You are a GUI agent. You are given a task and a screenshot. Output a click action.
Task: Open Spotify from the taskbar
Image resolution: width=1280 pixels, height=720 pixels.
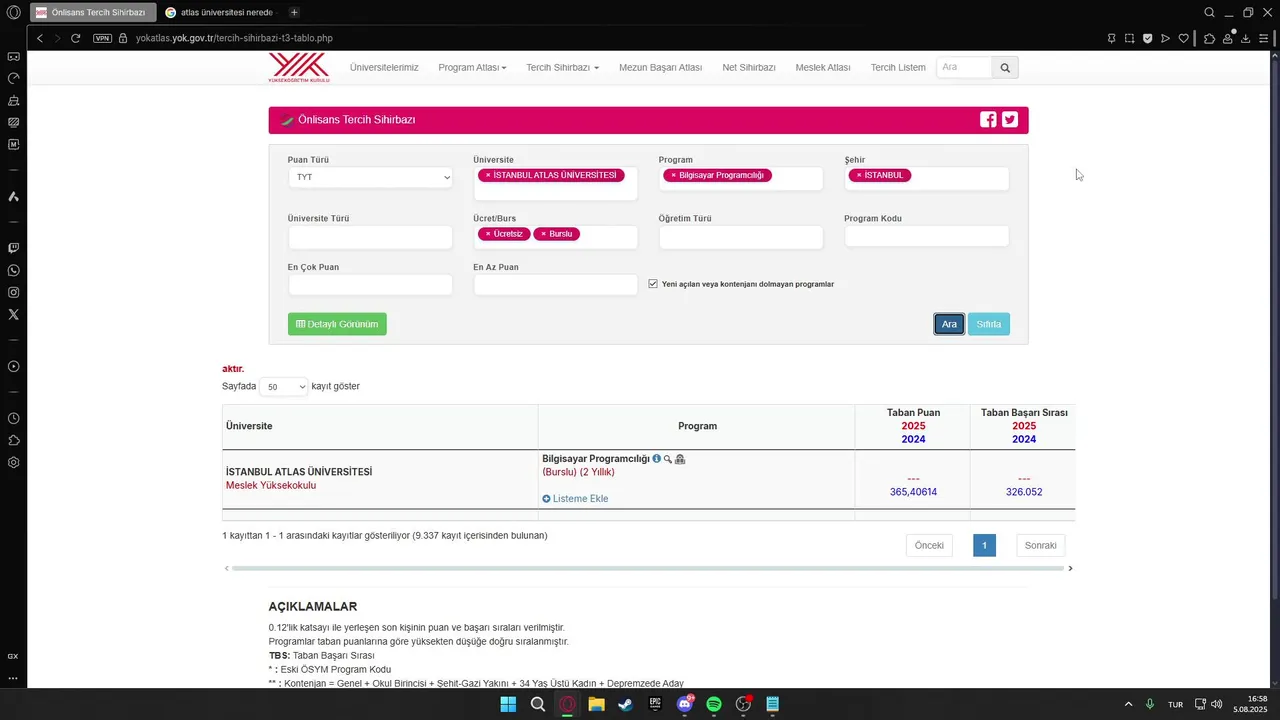click(714, 704)
